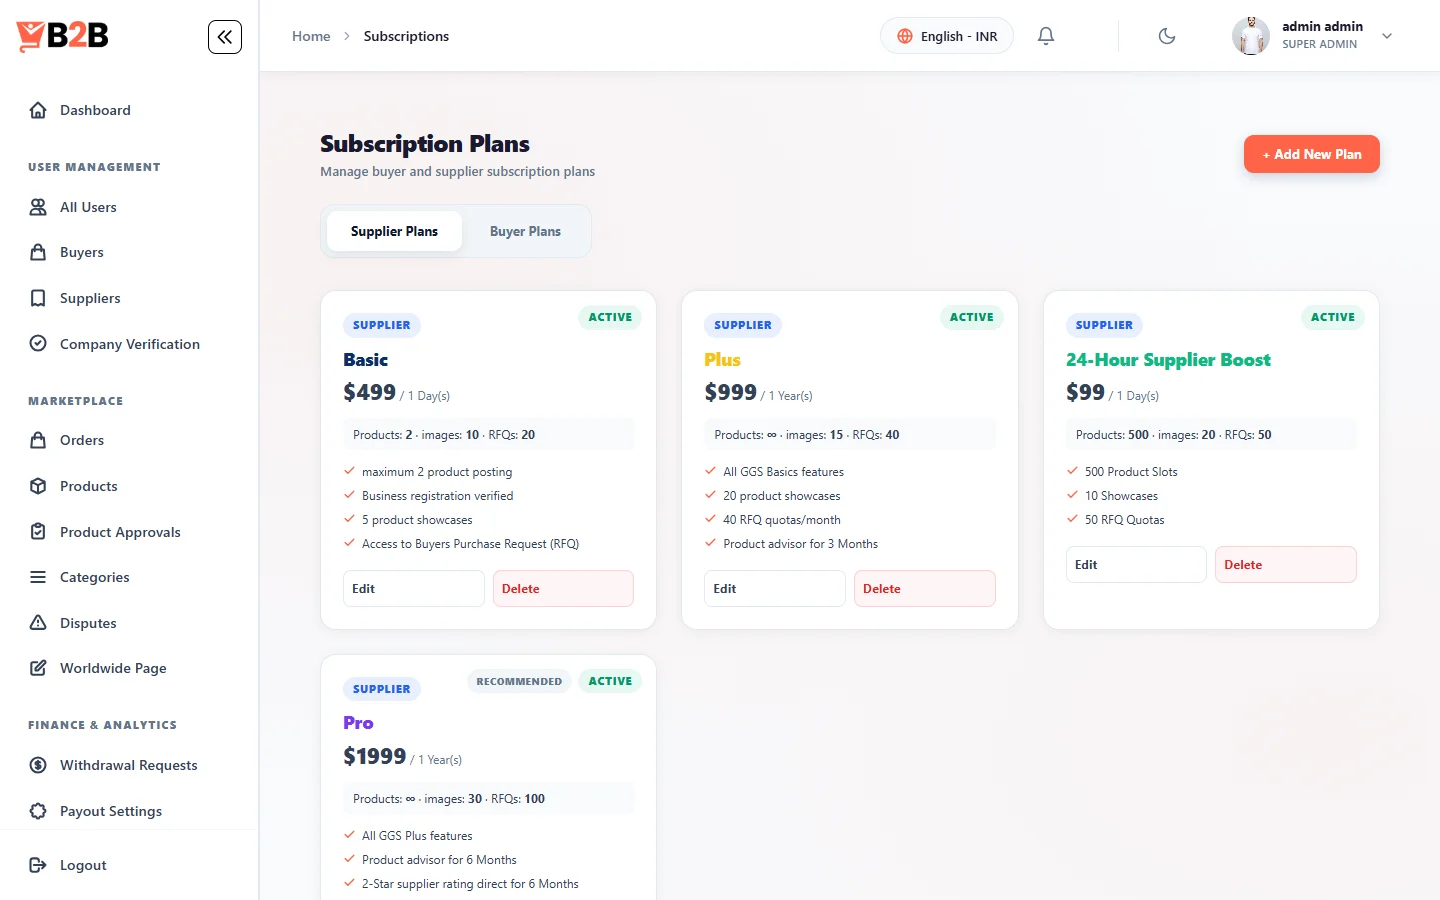The image size is (1440, 900).
Task: Click the Subscriptions breadcrumb
Action: (x=406, y=36)
